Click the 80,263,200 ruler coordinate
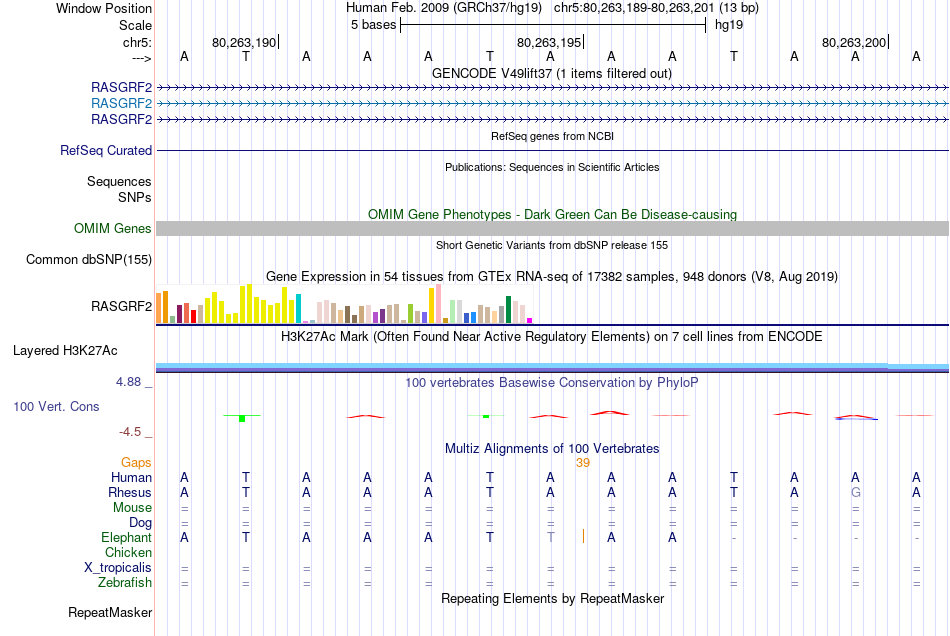Viewport: 950px width, 636px height. pos(854,42)
